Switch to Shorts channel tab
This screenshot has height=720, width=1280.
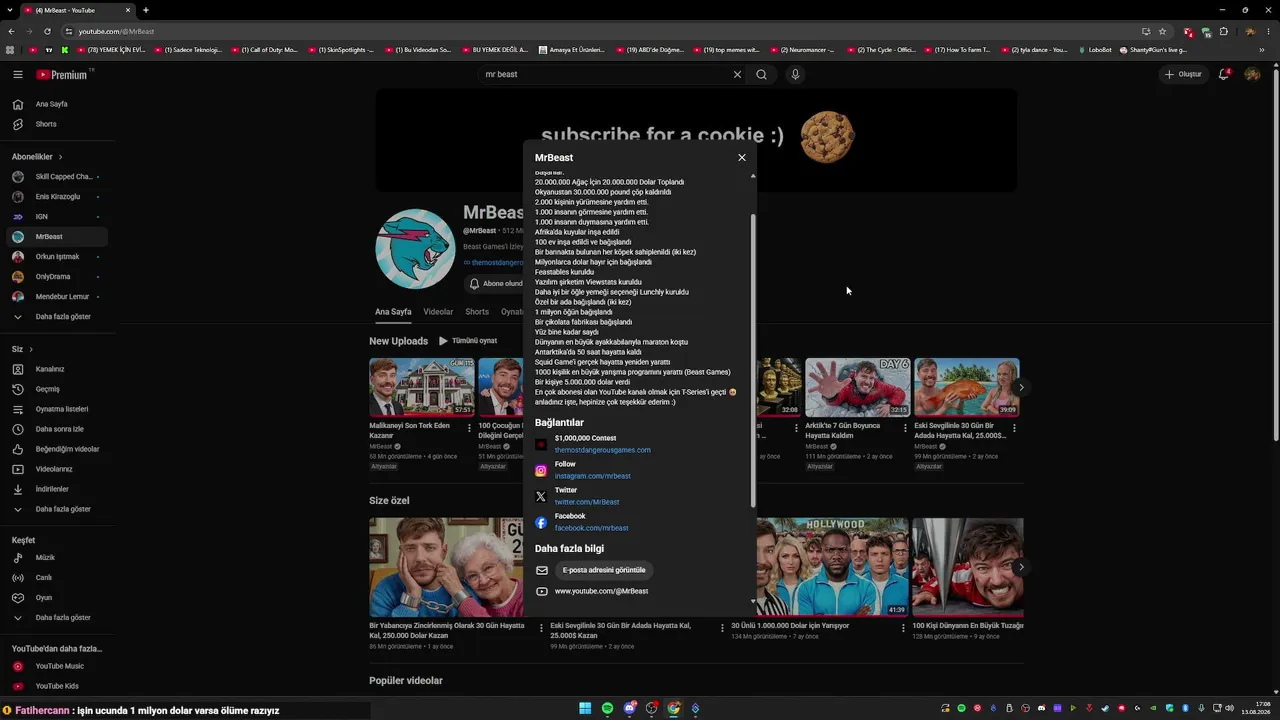477,312
